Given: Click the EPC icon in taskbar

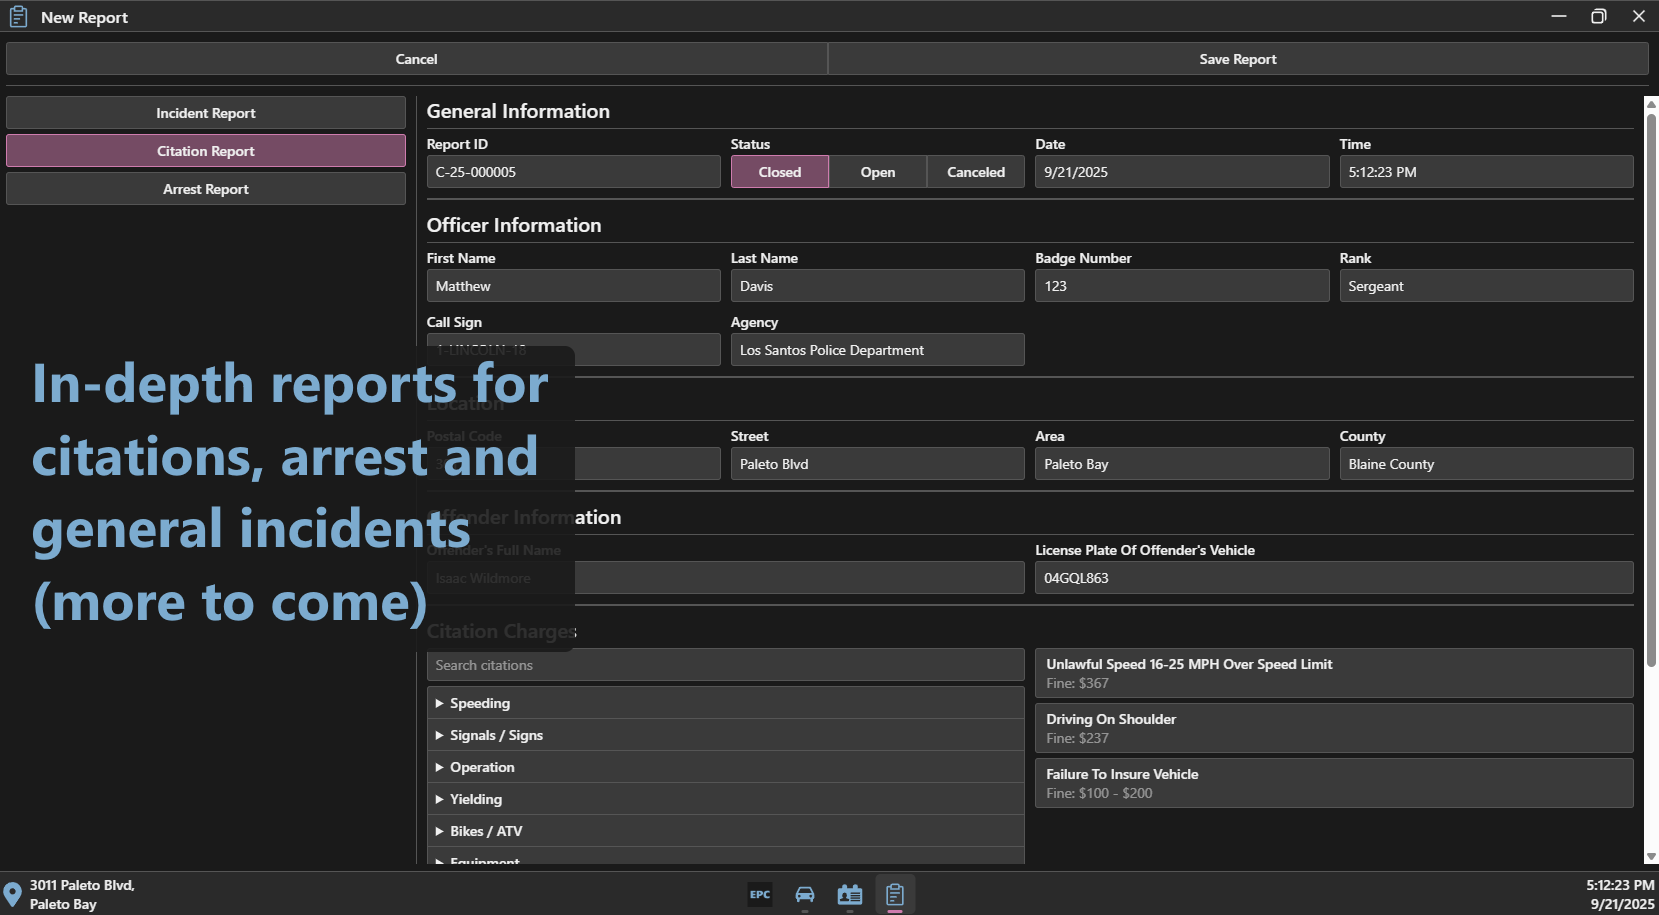Looking at the screenshot, I should [x=760, y=894].
